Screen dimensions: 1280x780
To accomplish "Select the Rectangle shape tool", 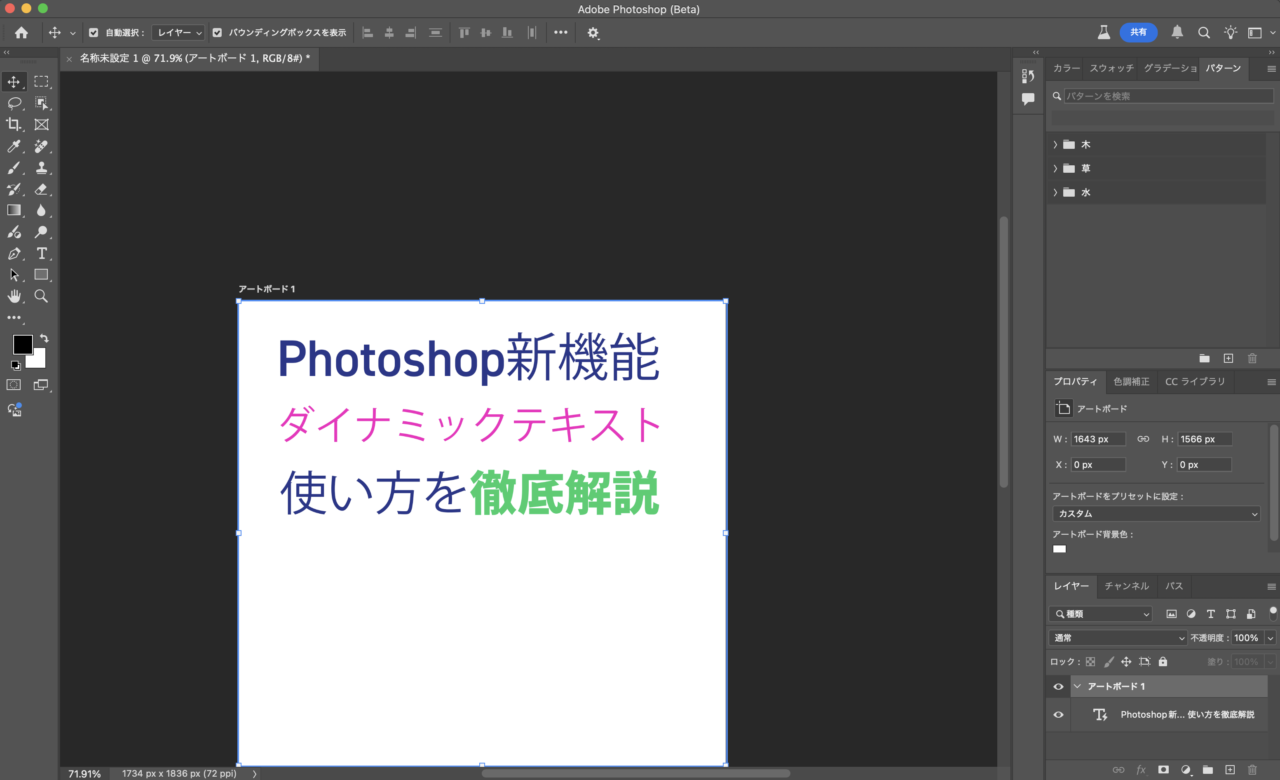I will pyautogui.click(x=41, y=275).
